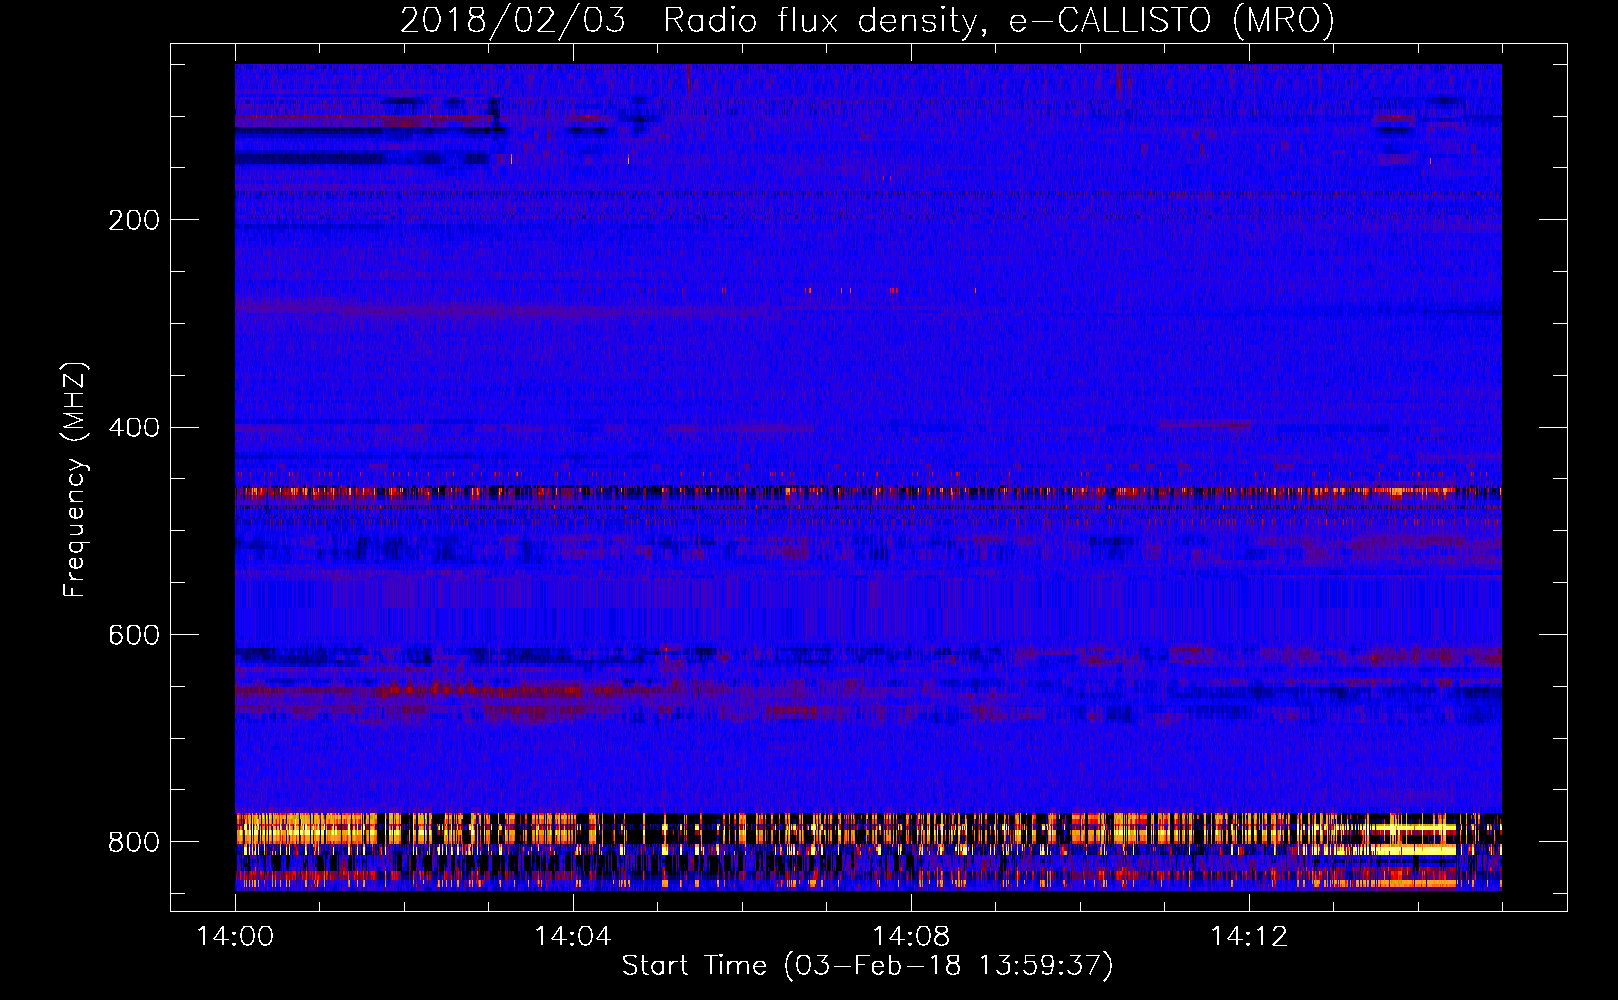
Task: Click the '600' frequency tick label
Action: pos(134,635)
